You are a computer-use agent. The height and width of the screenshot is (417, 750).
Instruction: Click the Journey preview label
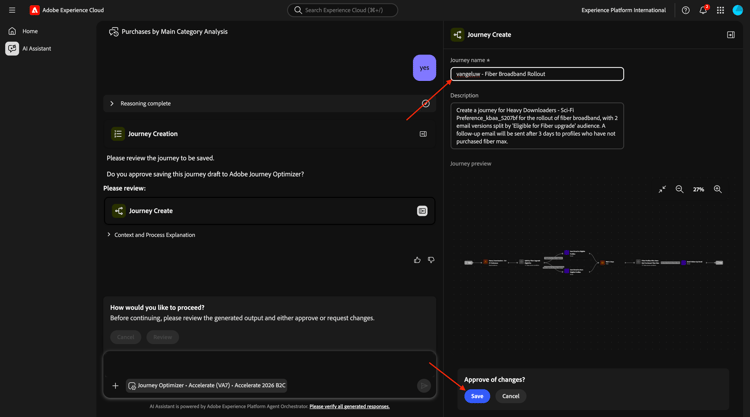point(470,164)
